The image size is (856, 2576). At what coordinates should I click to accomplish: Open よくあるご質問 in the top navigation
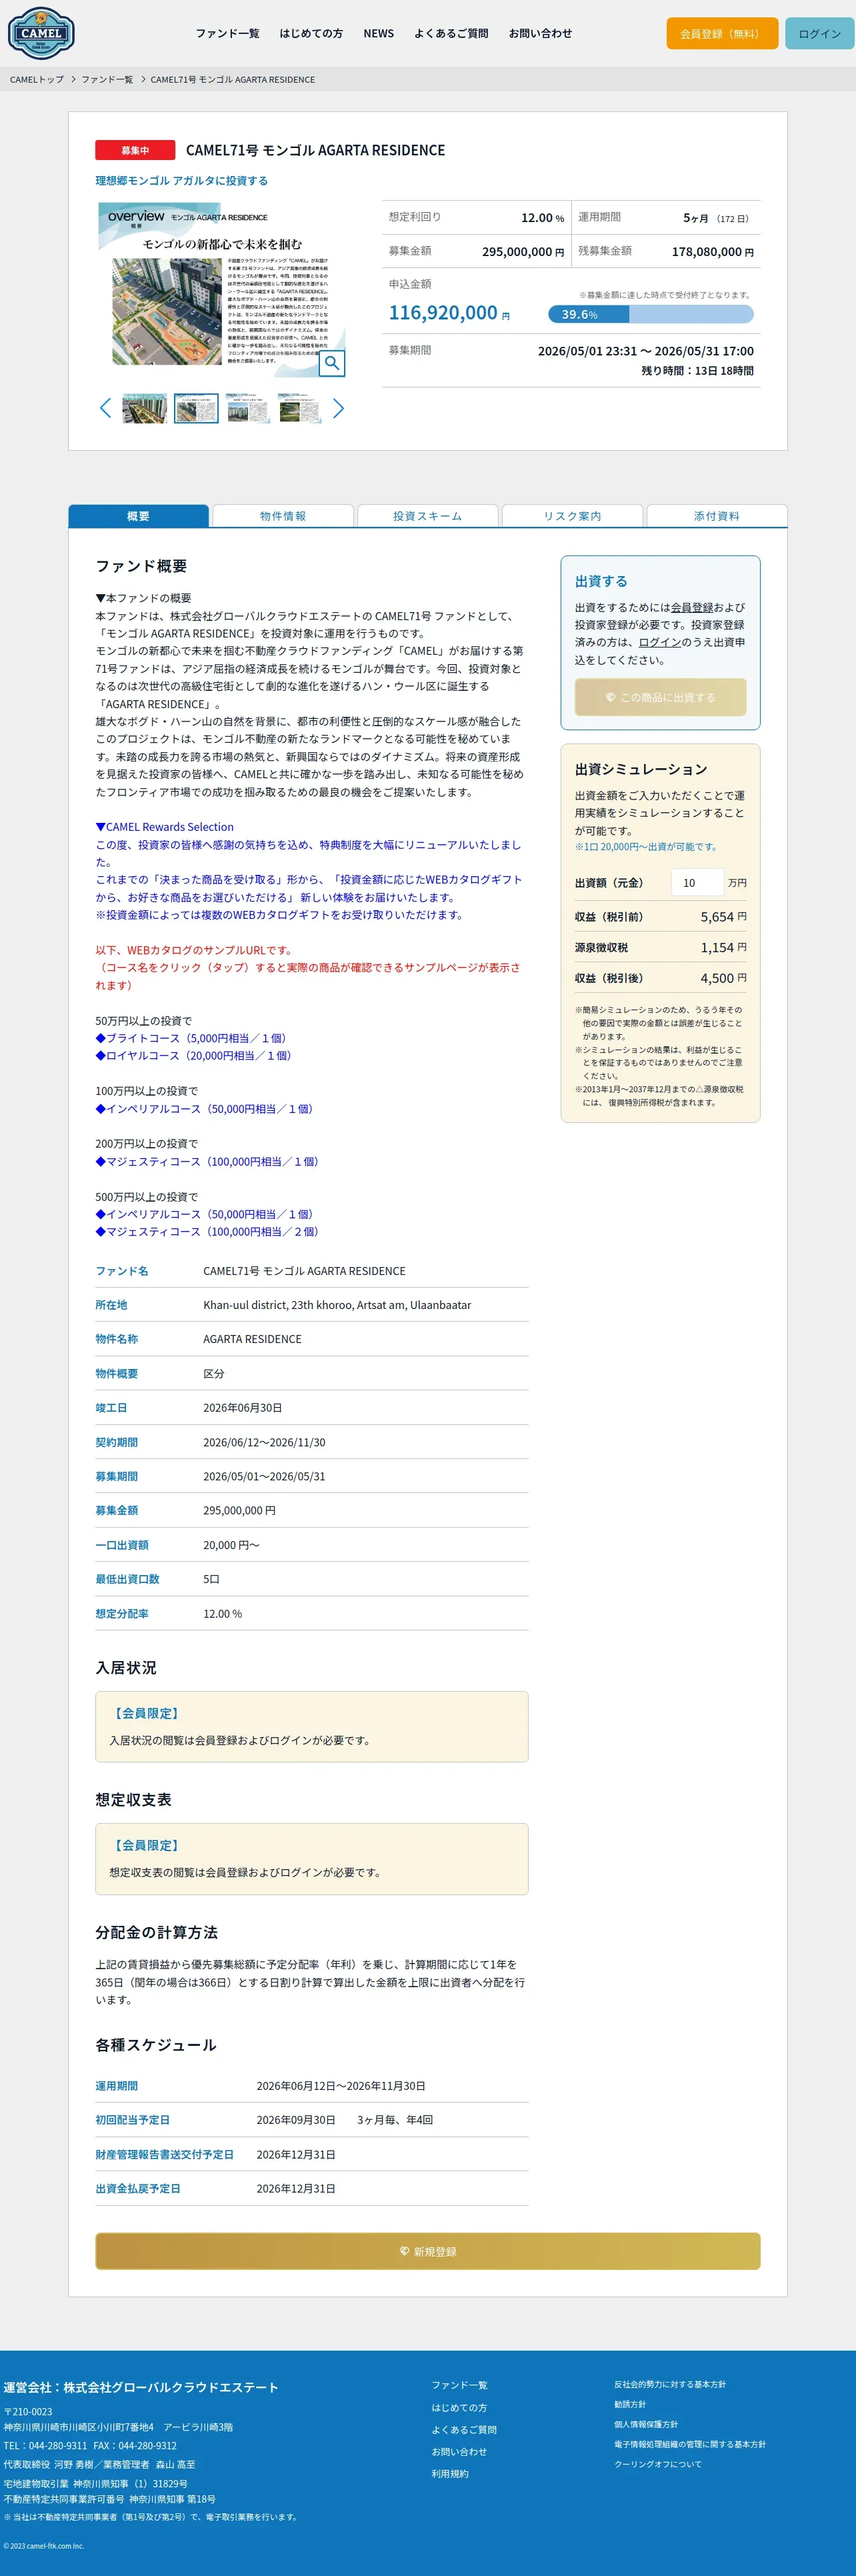[451, 33]
